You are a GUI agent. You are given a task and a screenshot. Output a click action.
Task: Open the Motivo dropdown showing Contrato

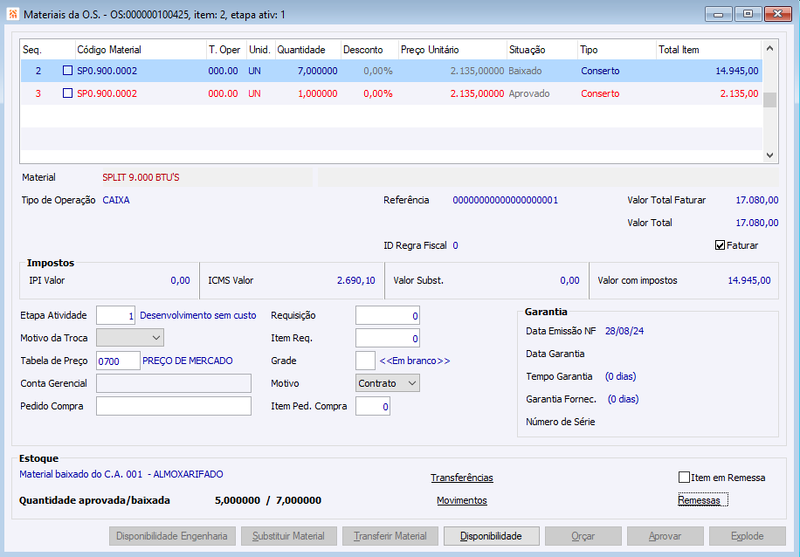pos(387,383)
